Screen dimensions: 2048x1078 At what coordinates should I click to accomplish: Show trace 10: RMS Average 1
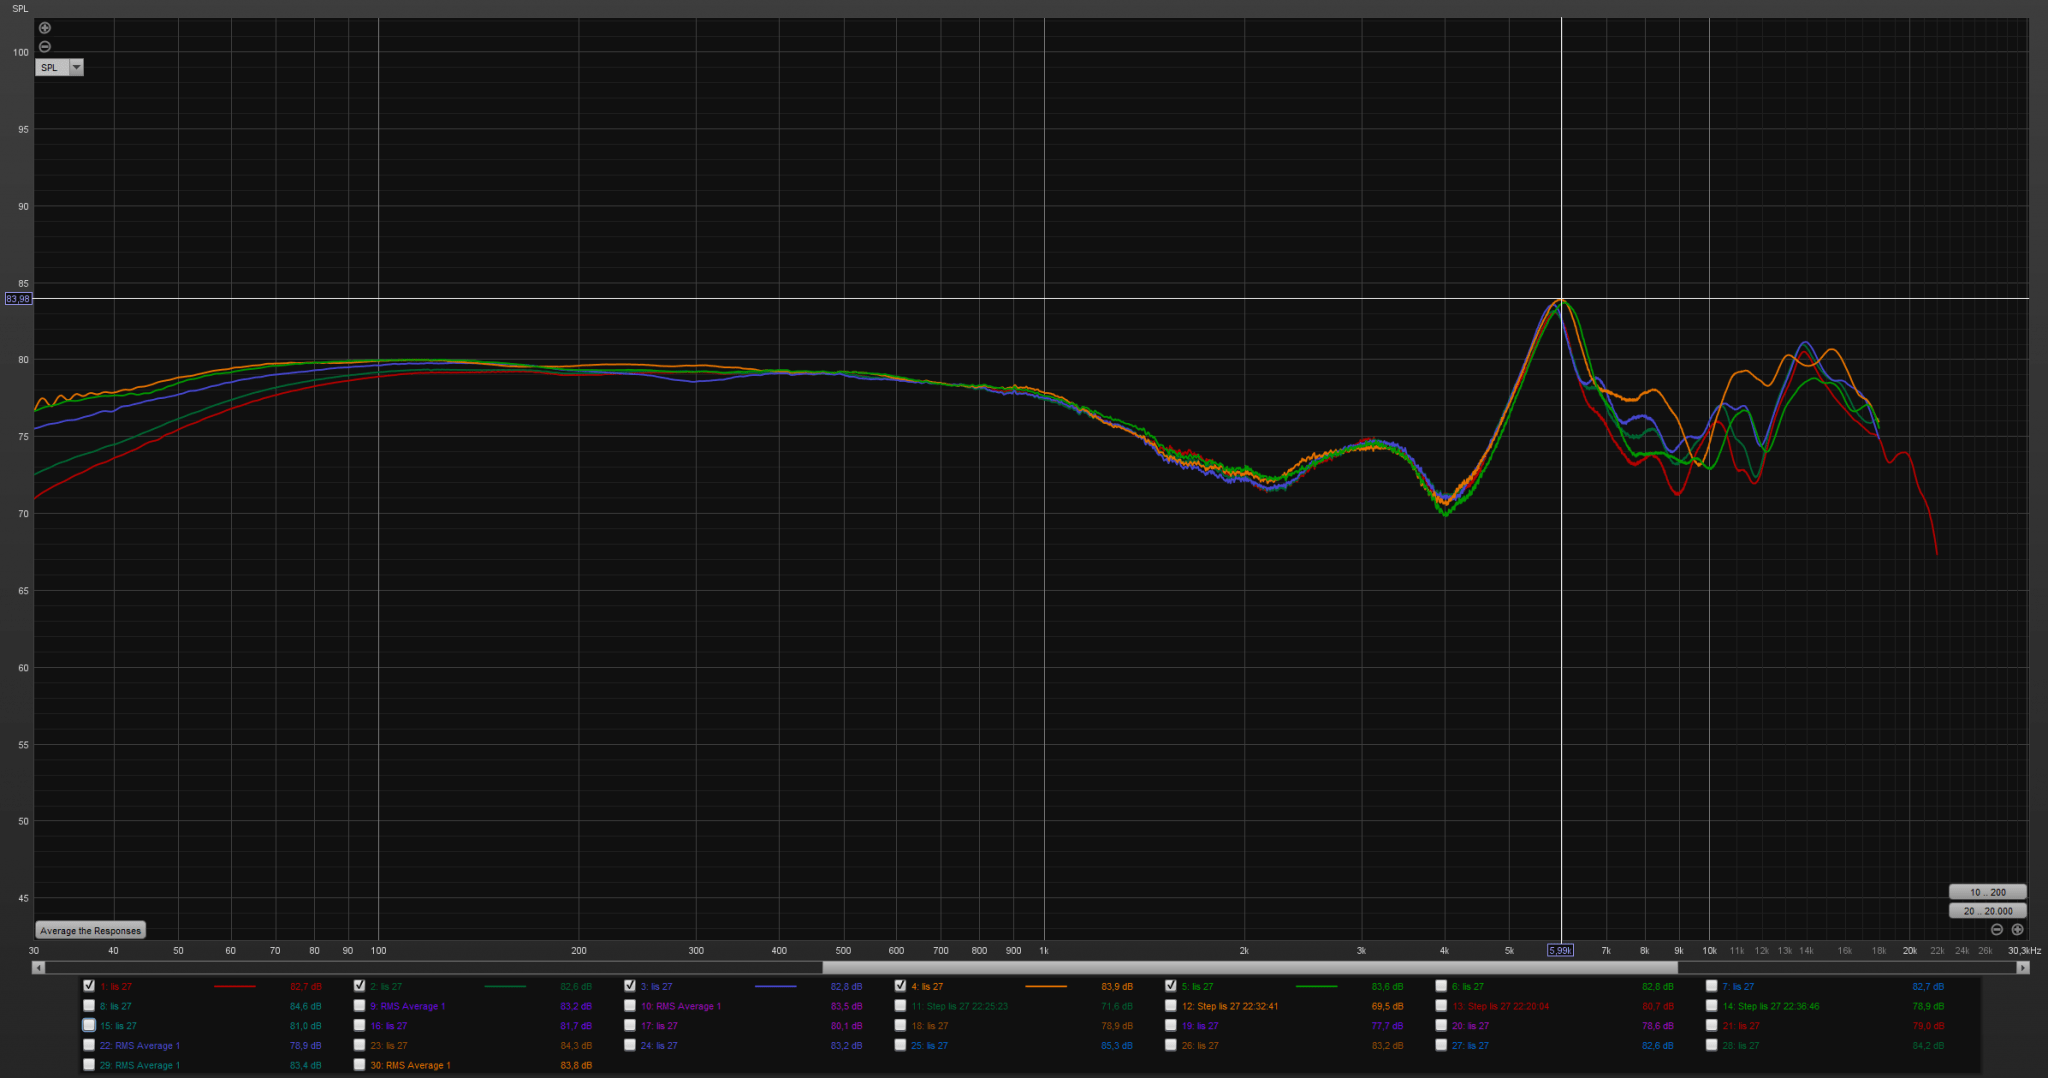[x=630, y=1006]
